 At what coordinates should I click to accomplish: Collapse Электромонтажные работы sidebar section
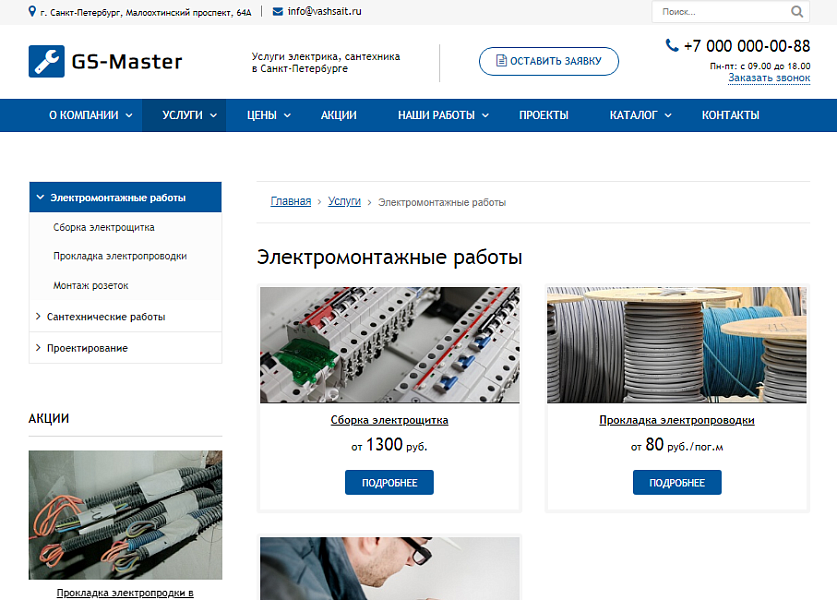pos(40,198)
